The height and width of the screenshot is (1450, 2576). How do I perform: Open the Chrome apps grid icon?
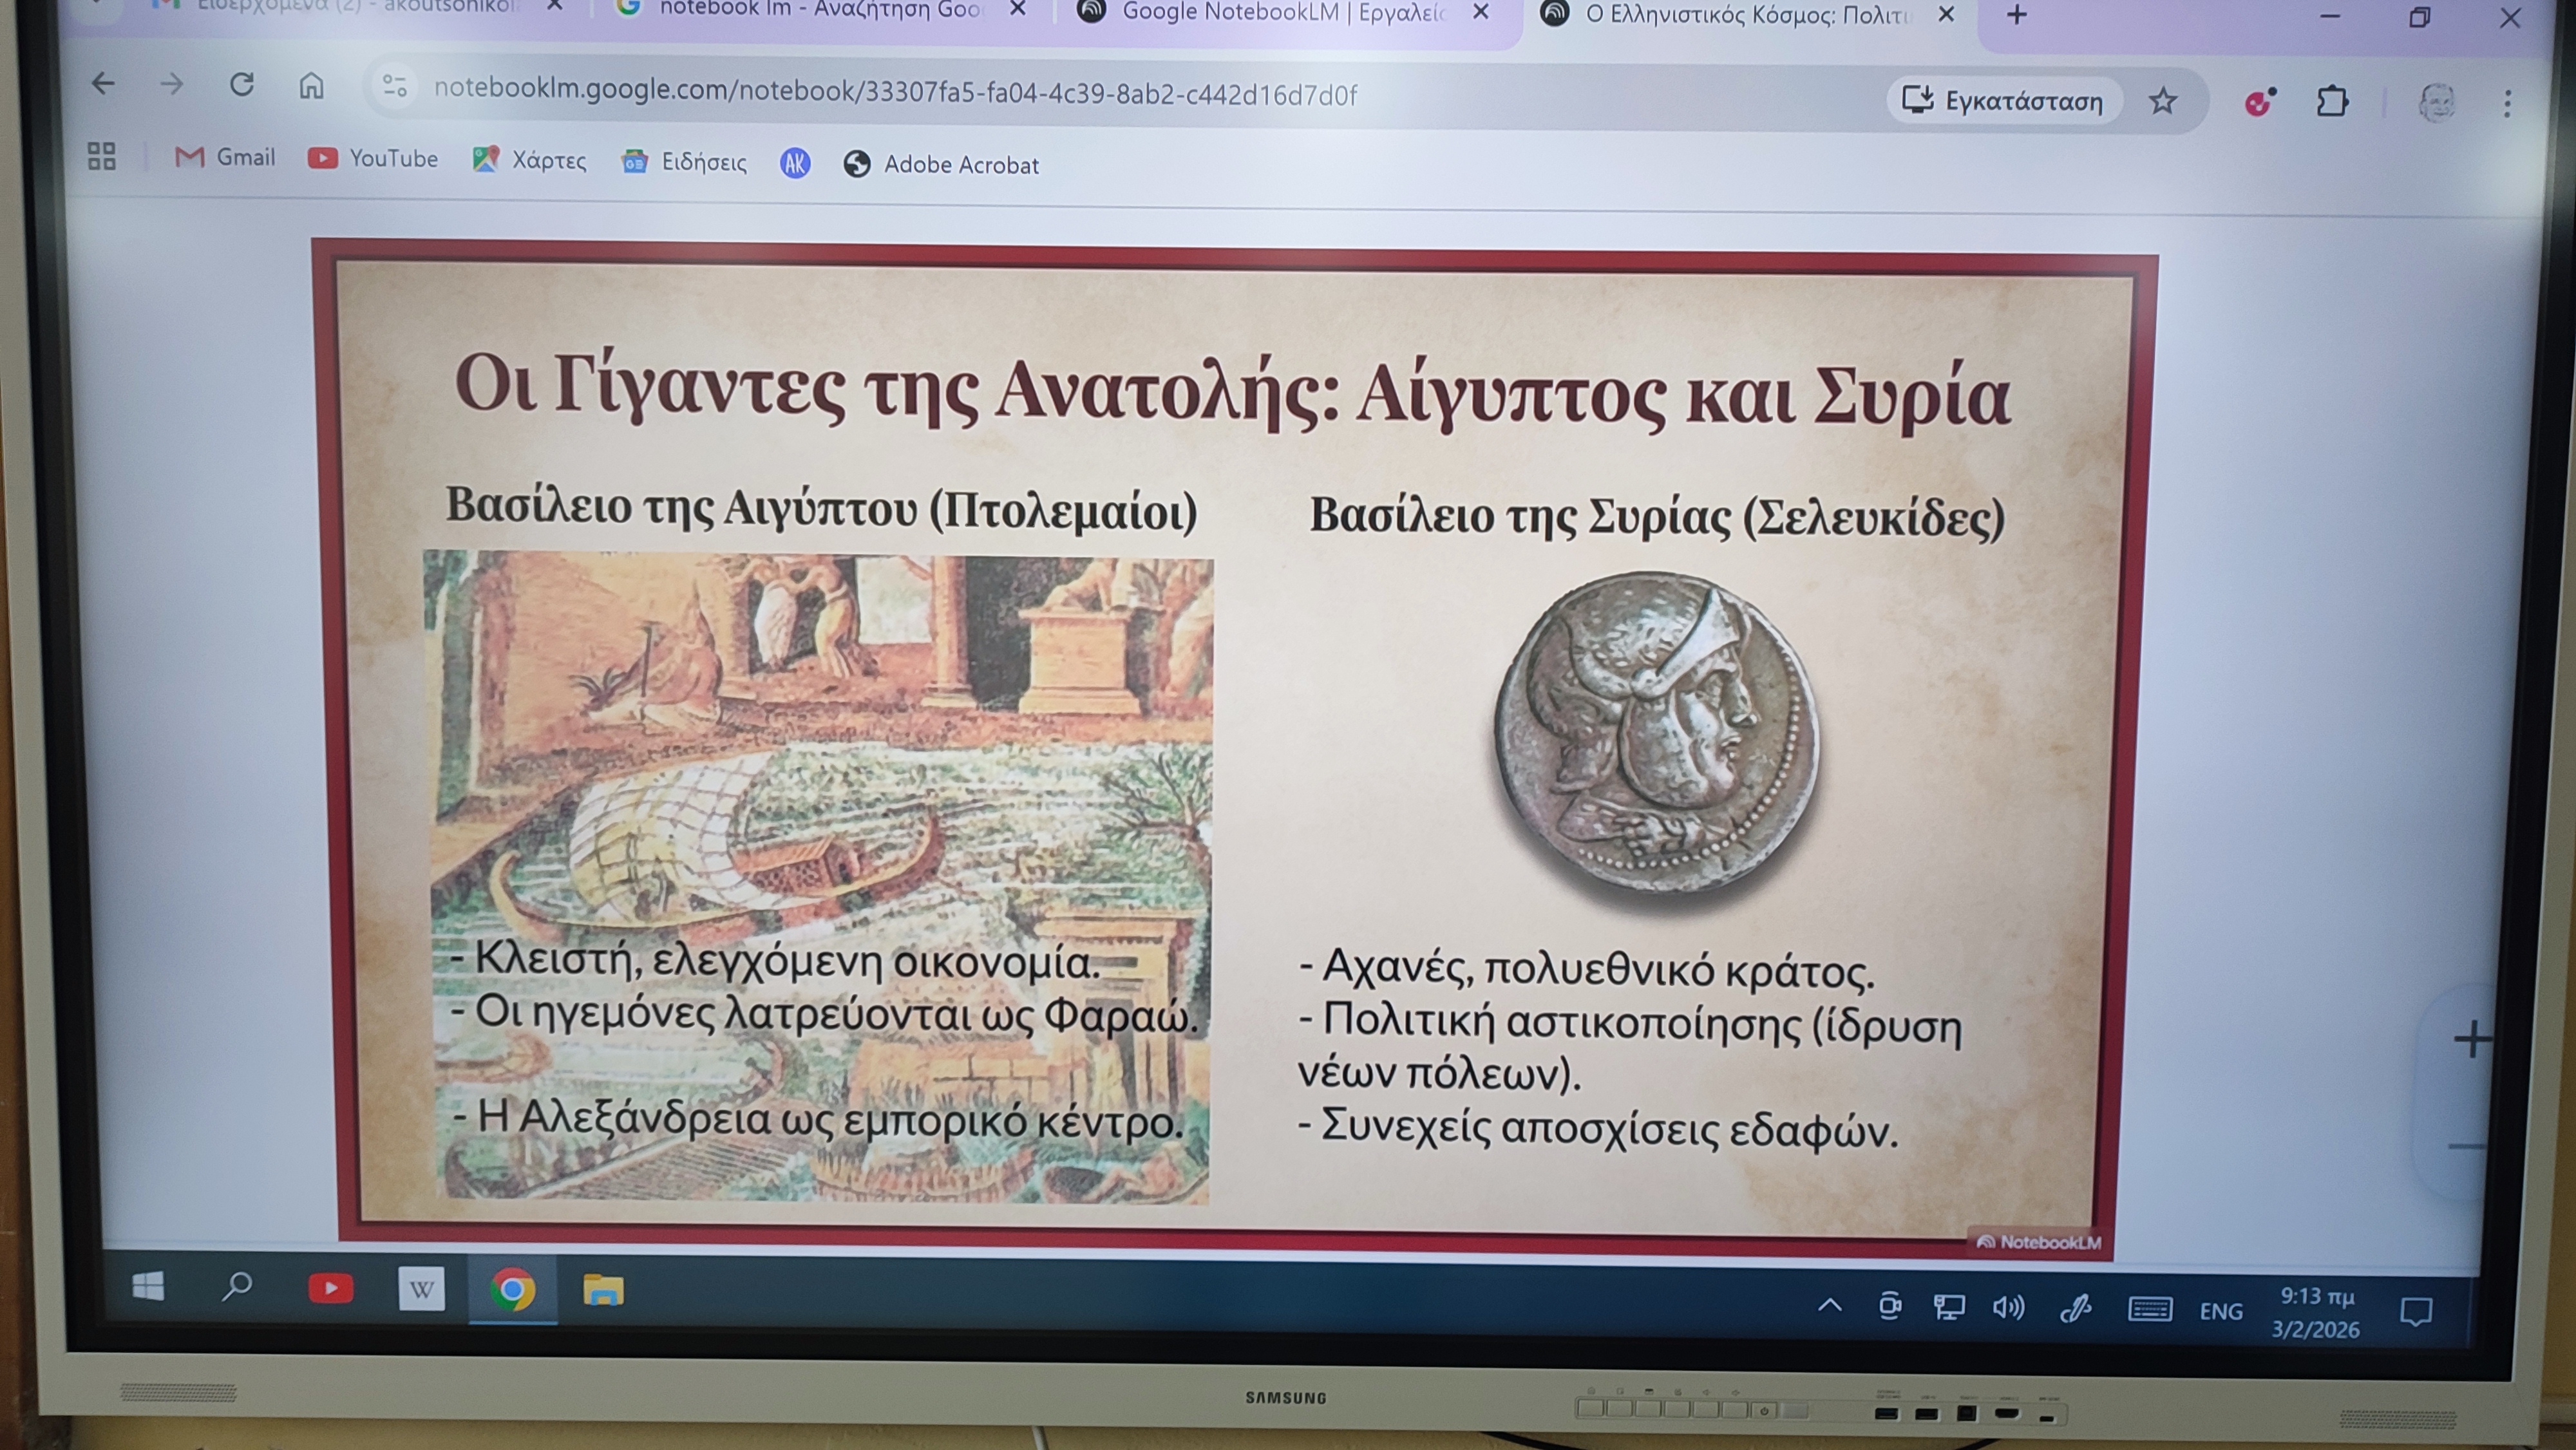(x=101, y=156)
